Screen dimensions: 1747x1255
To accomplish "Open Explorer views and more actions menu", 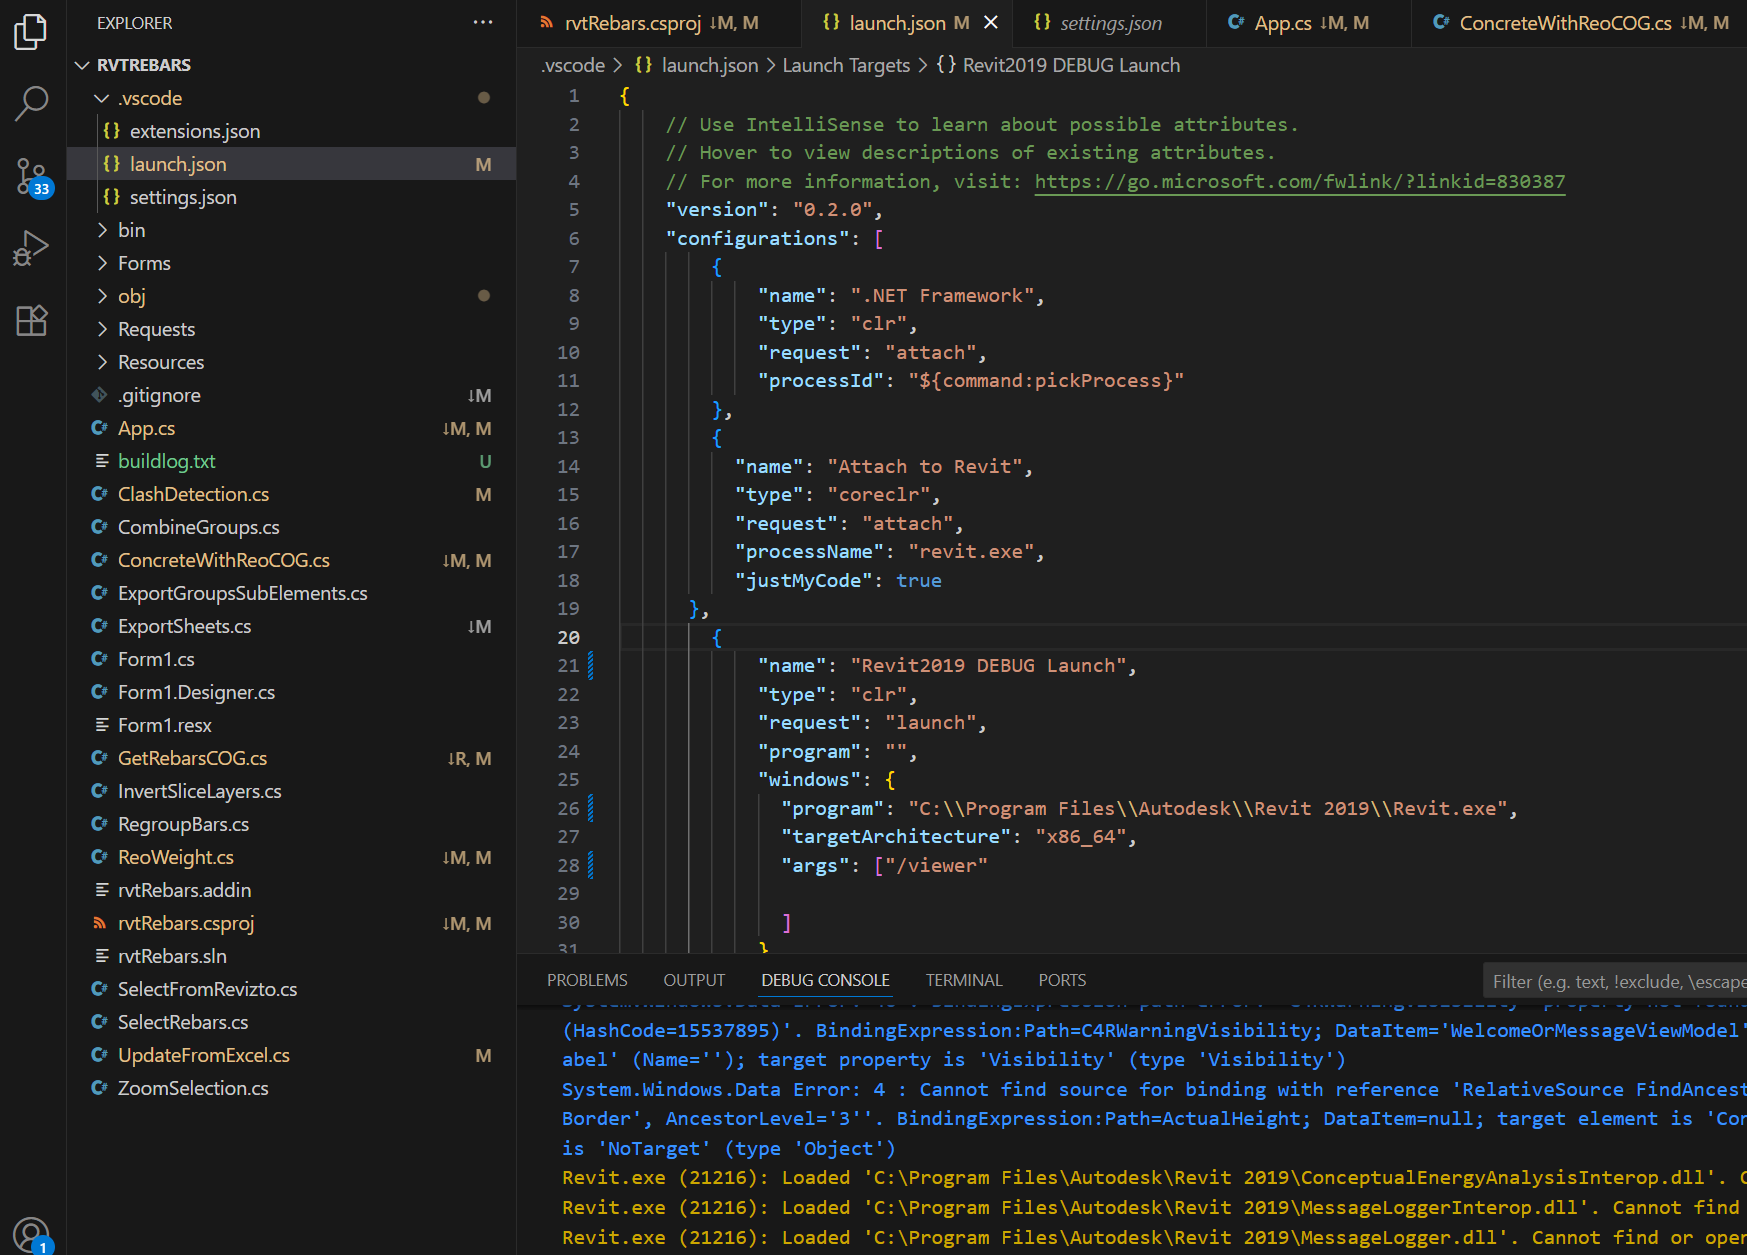I will (x=483, y=22).
